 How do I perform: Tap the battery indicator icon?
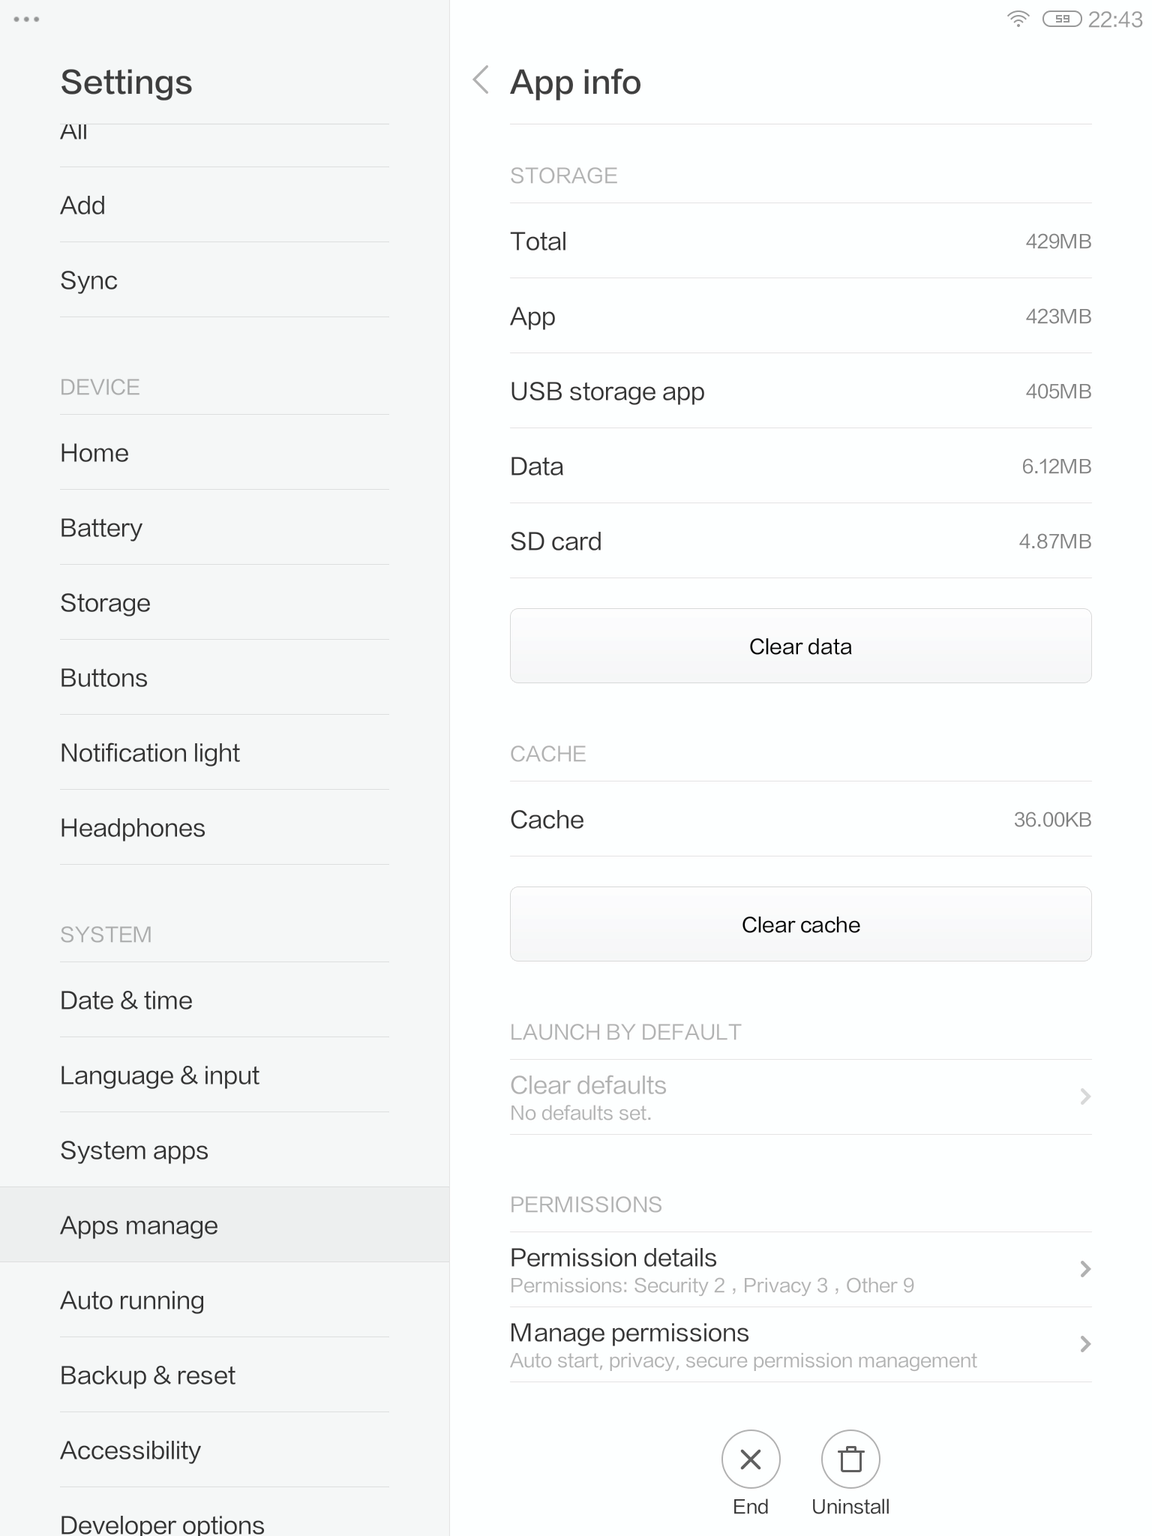[x=1061, y=19]
